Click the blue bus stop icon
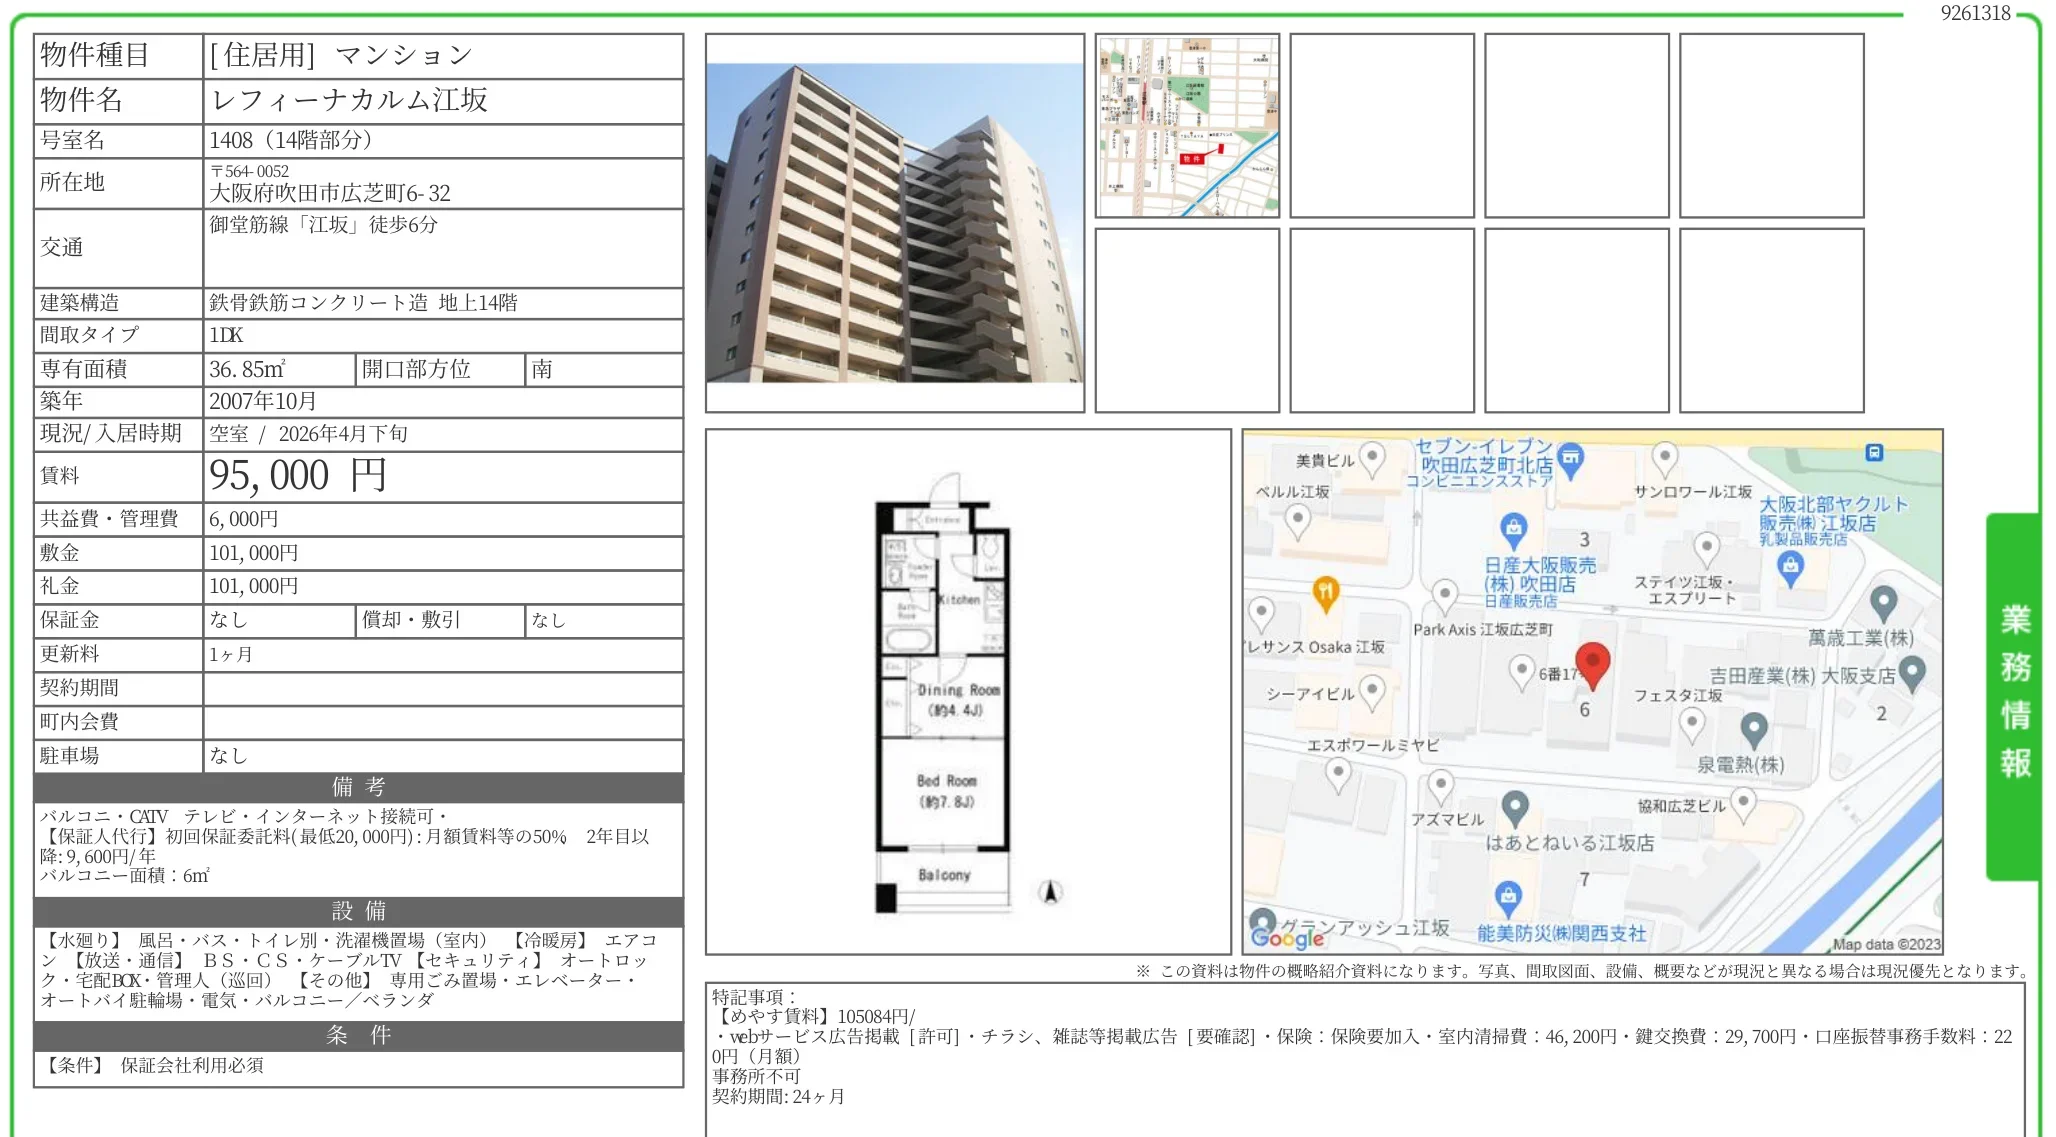This screenshot has width=2056, height=1137. tap(1874, 453)
